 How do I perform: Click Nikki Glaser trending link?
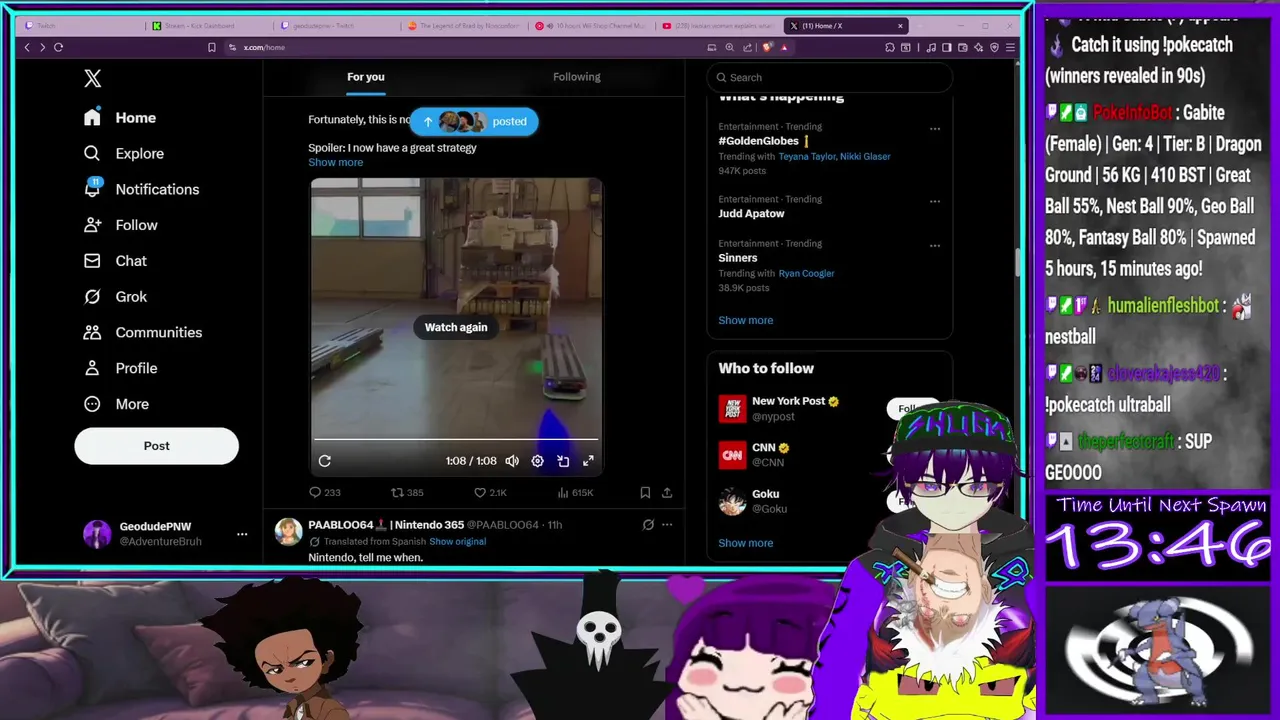point(865,156)
